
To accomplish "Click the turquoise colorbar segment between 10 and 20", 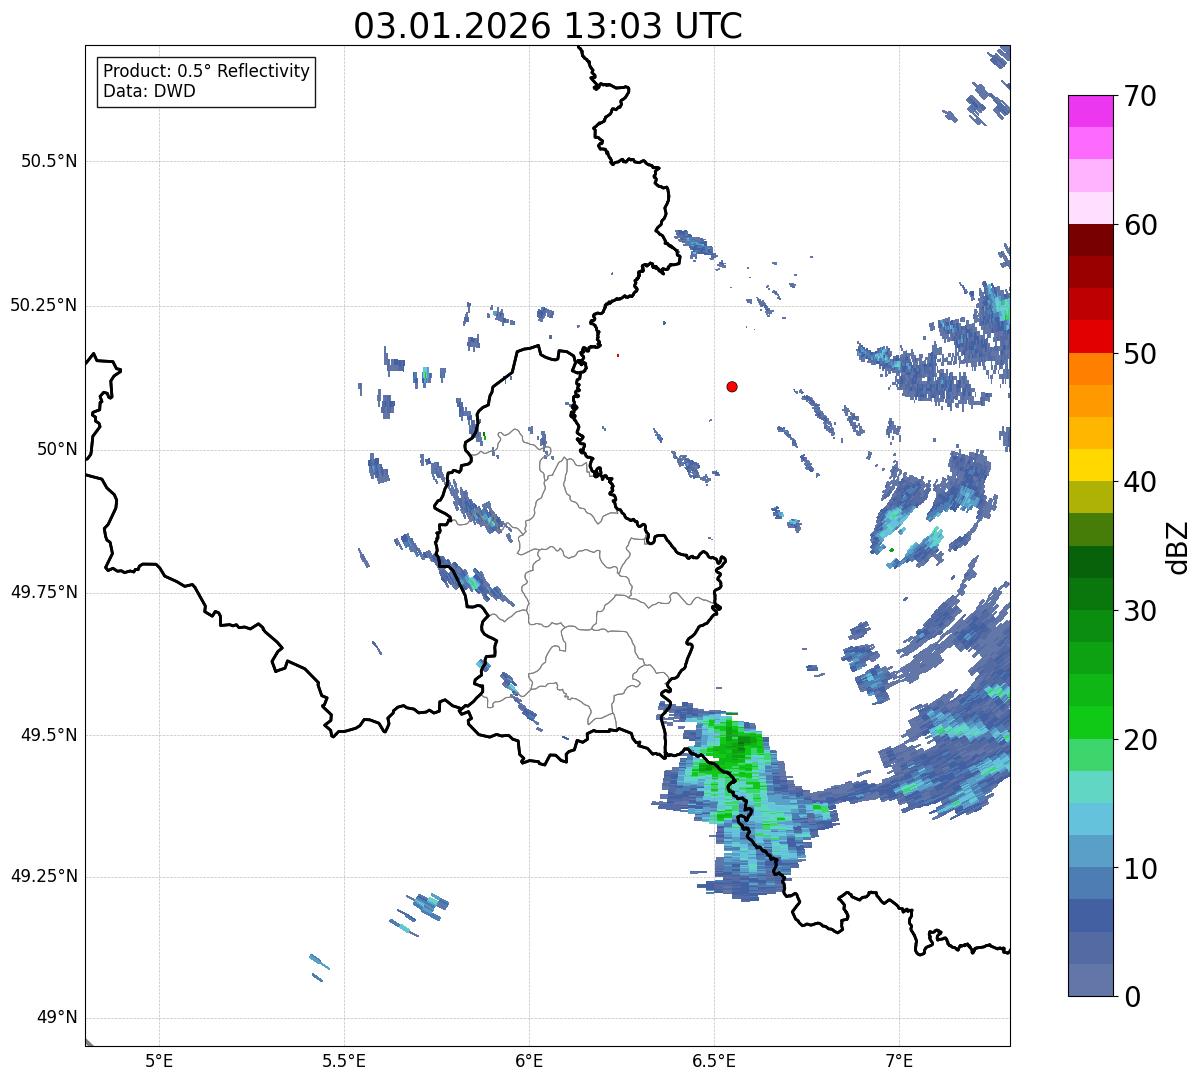I will pos(1089,787).
